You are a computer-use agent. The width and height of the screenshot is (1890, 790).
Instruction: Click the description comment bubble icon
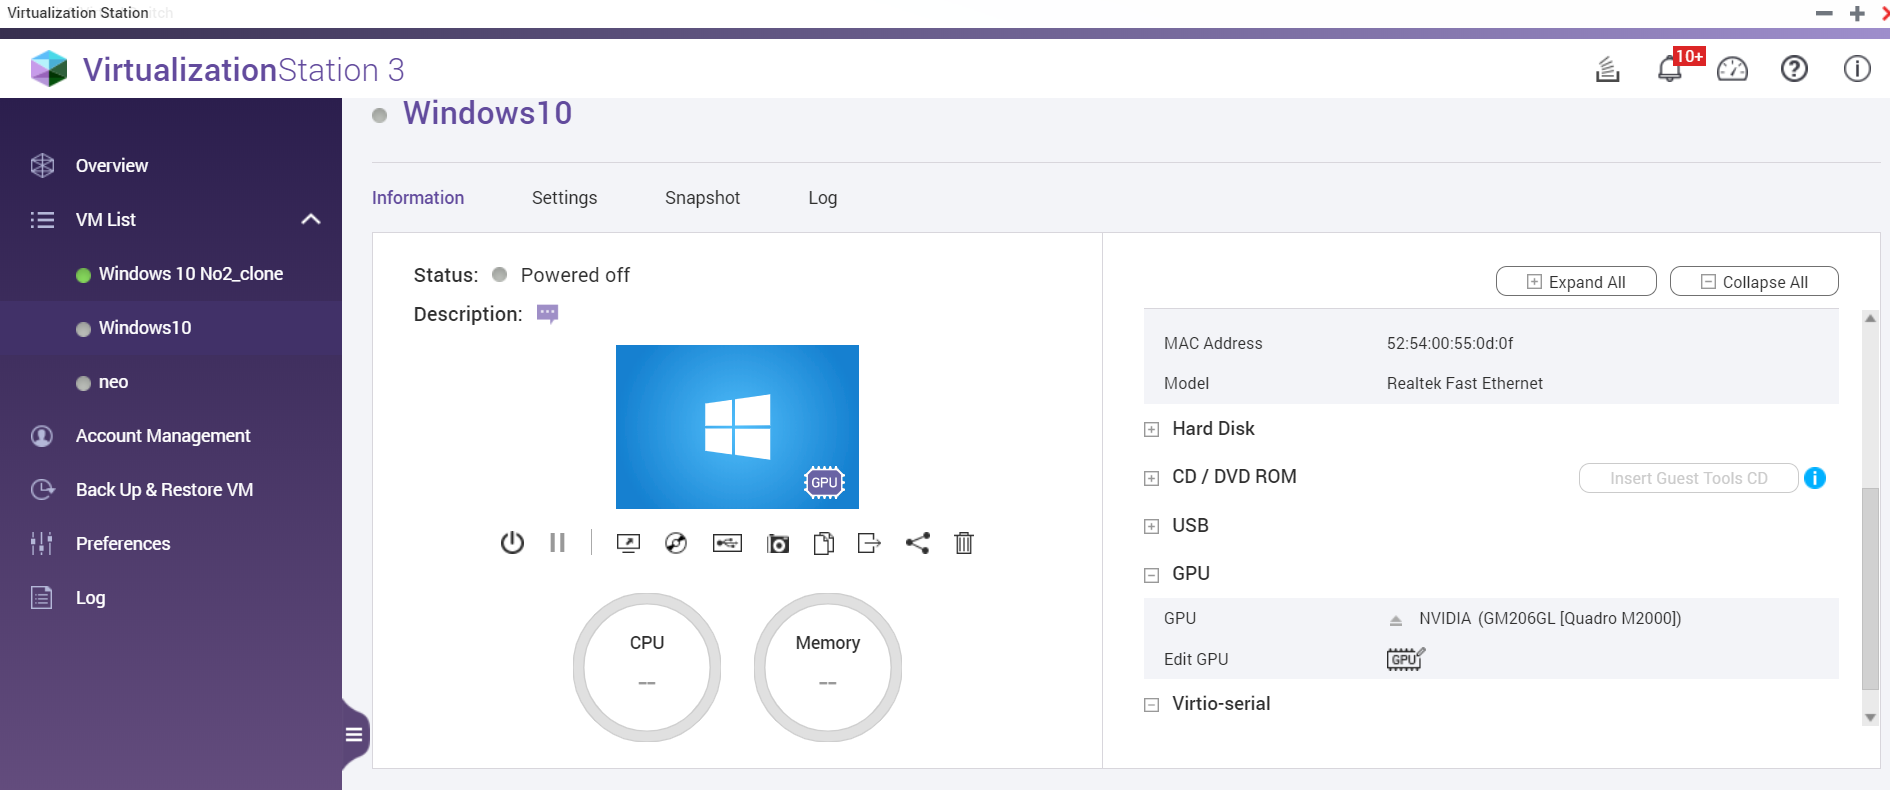point(547,314)
